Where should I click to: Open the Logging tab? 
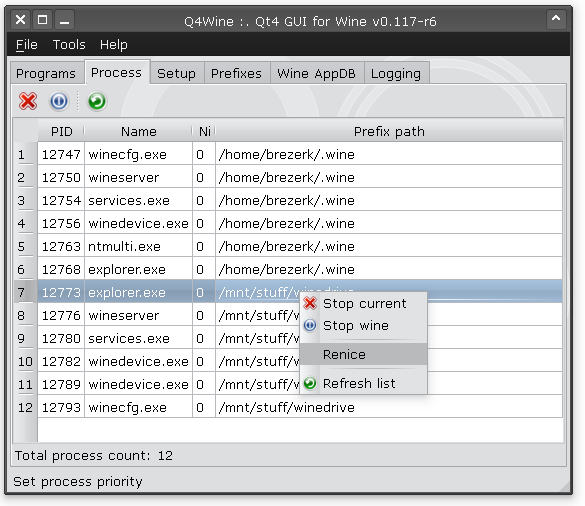coord(396,74)
